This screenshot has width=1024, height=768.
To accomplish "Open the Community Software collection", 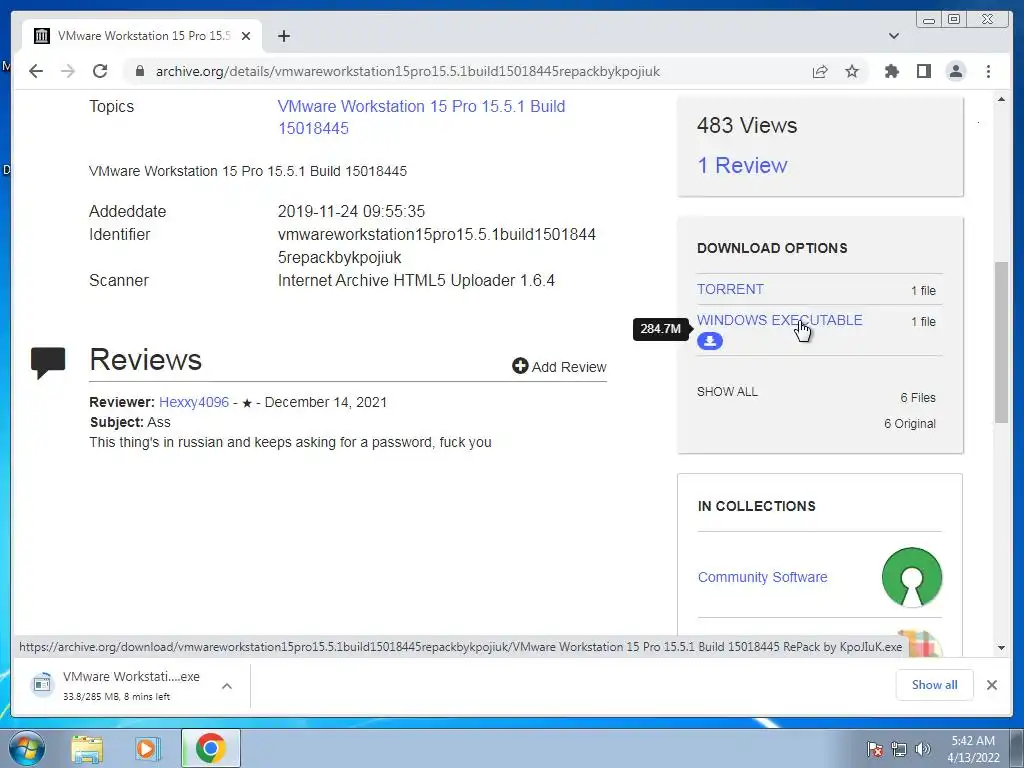I will 762,577.
